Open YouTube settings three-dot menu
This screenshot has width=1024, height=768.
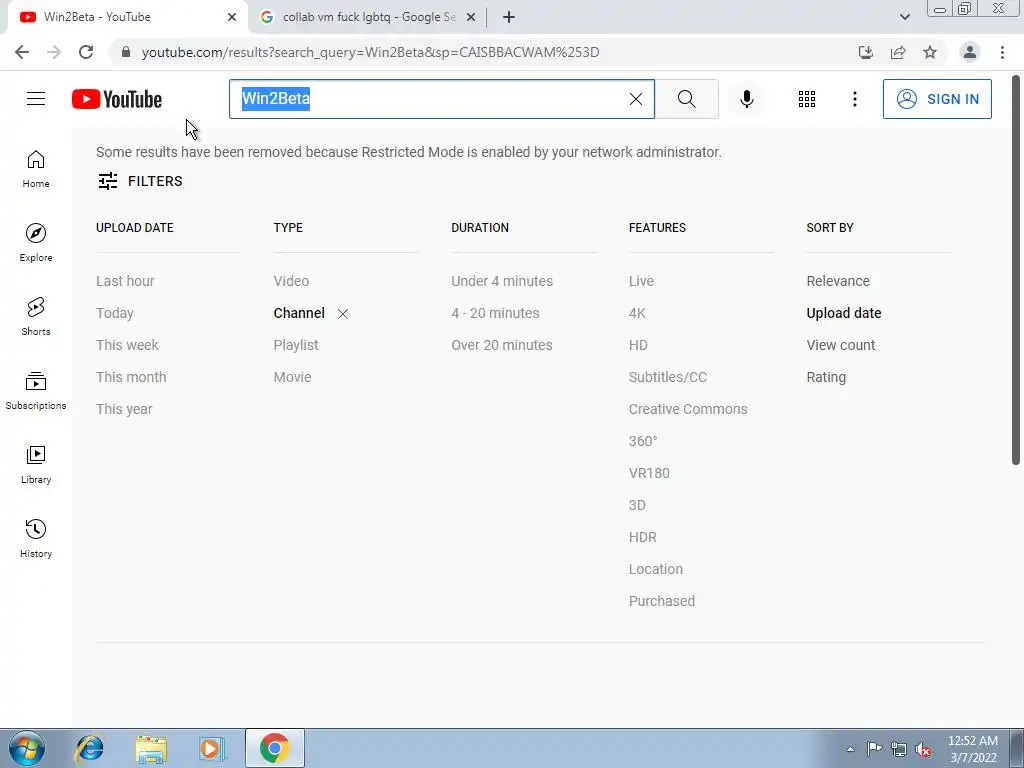point(854,99)
